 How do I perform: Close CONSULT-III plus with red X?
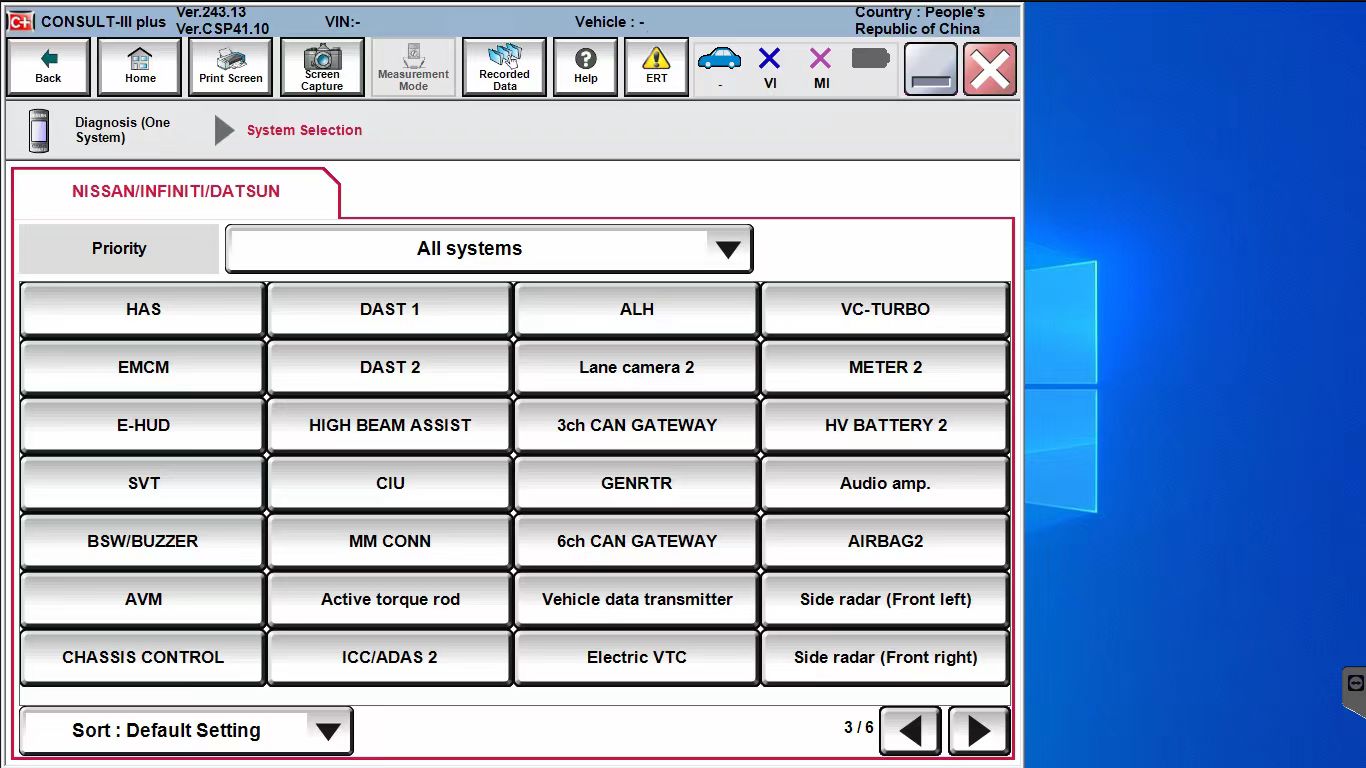[990, 69]
